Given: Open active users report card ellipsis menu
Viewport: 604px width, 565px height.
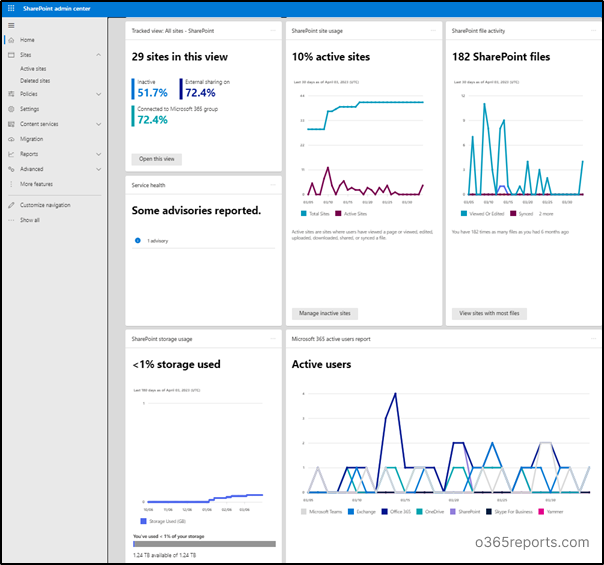Looking at the screenshot, I should 594,339.
